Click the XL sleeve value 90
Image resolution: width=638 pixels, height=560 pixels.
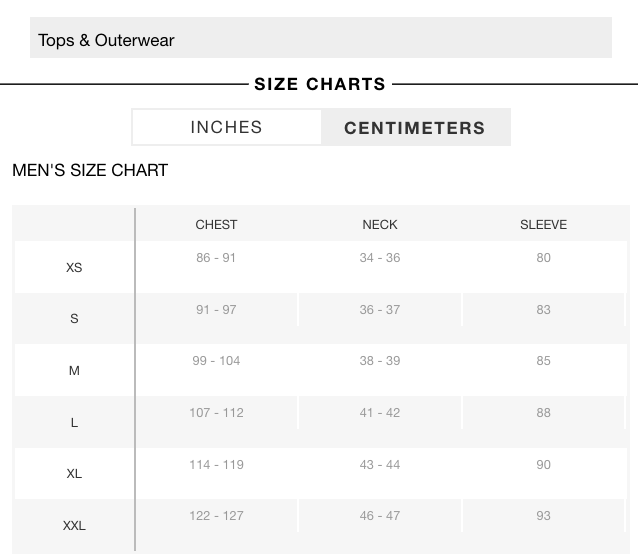click(543, 465)
